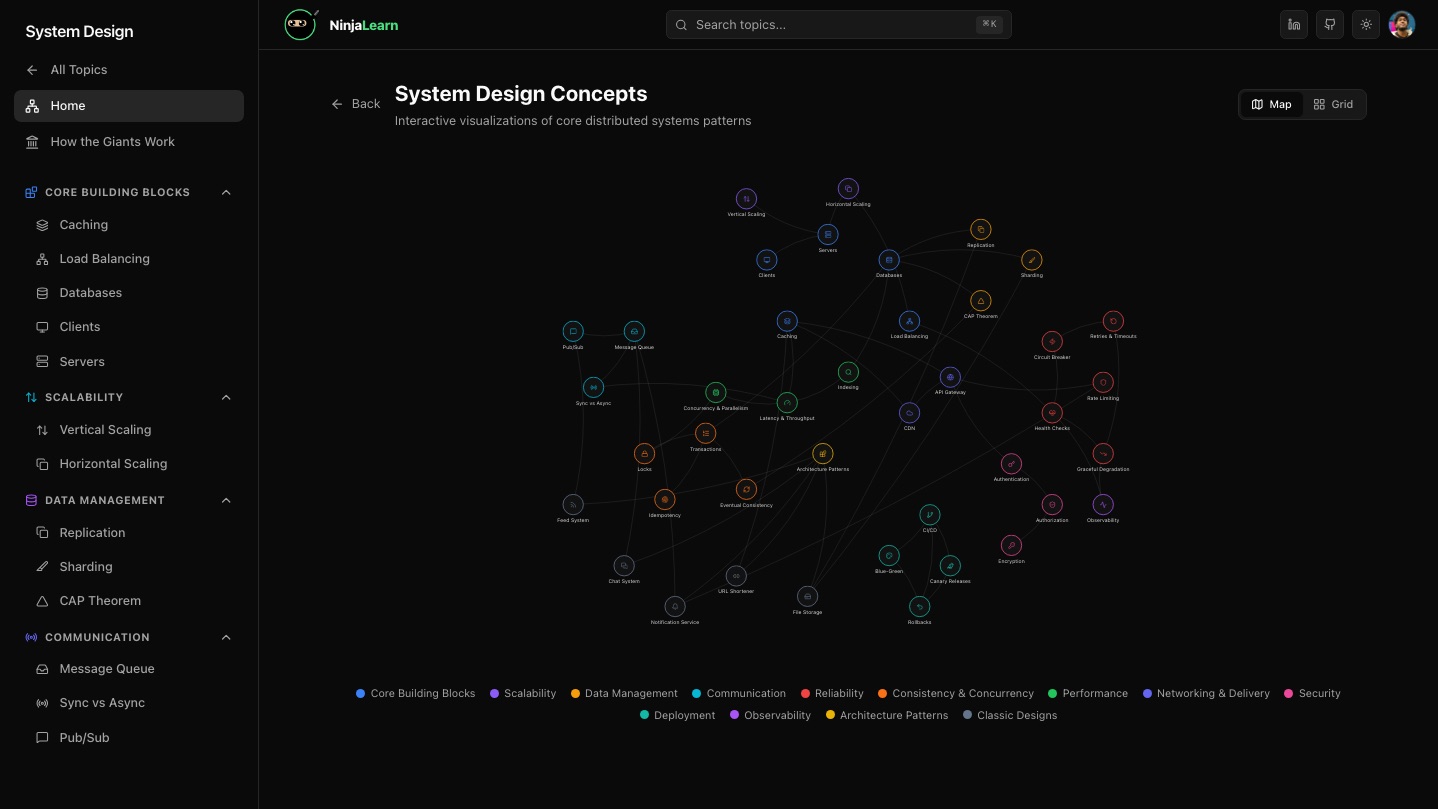1438x809 pixels.
Task: Click the Eventual Consistency node
Action: pos(746,490)
